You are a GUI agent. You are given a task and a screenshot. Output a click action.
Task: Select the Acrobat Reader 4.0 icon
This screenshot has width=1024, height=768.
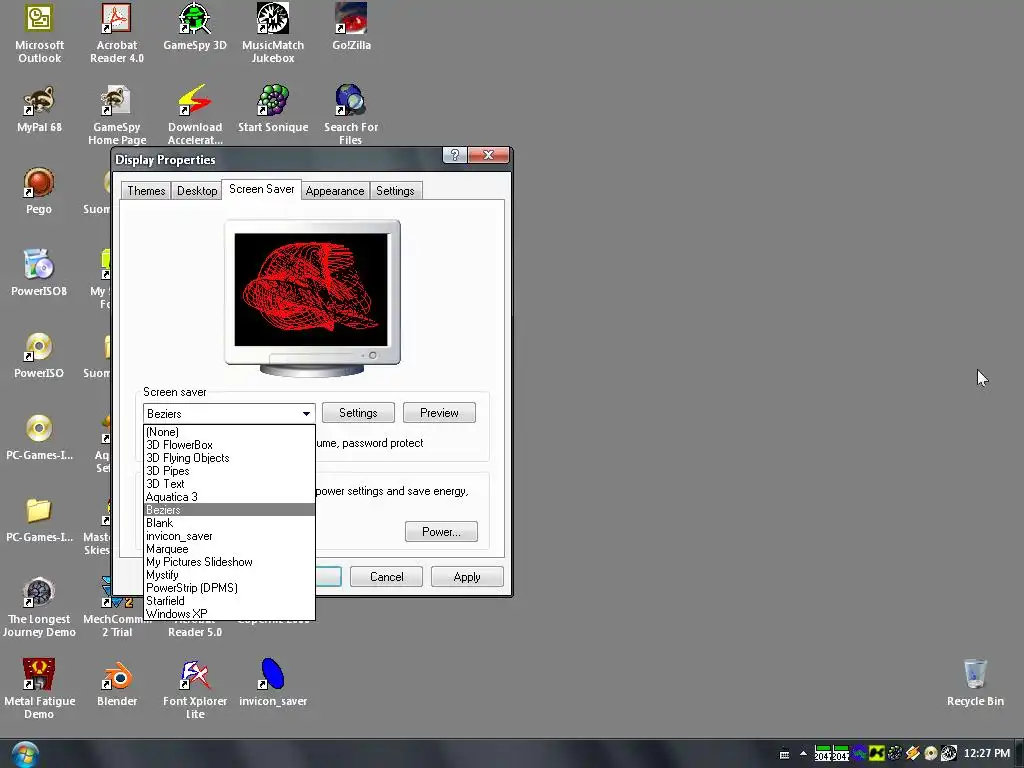pos(117,33)
